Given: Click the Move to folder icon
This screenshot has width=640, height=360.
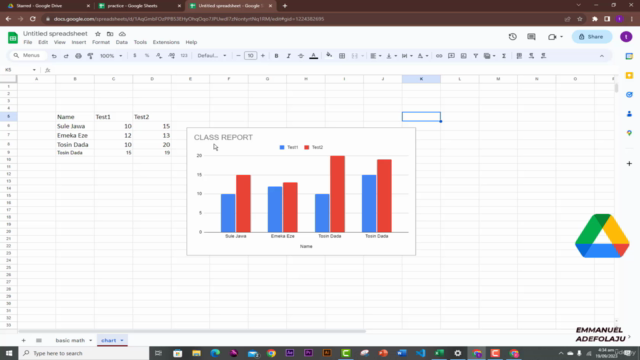Looking at the screenshot, I should pos(110,34).
